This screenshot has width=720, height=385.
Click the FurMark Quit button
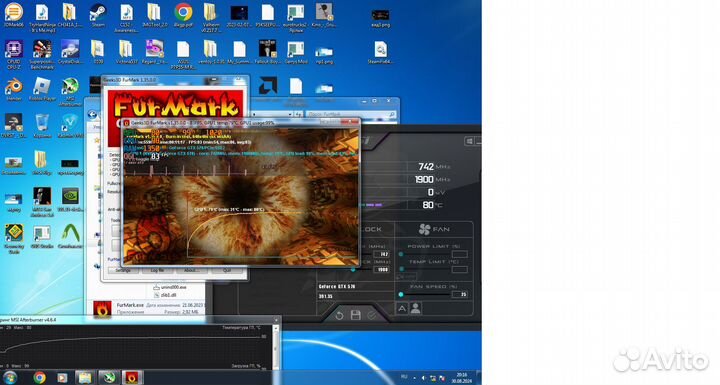click(226, 270)
